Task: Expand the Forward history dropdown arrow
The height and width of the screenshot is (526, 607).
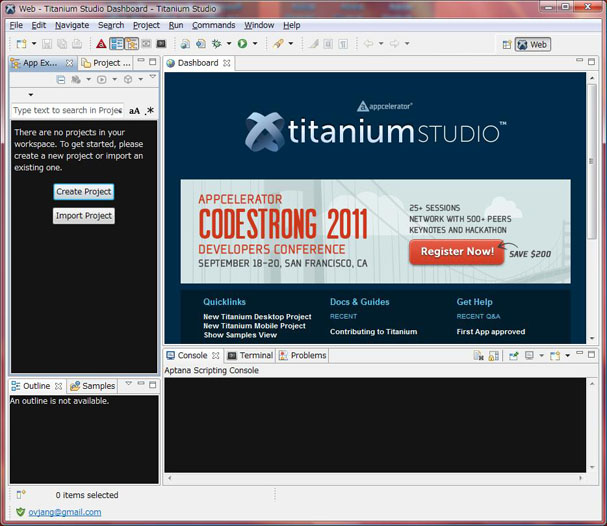Action: point(407,43)
